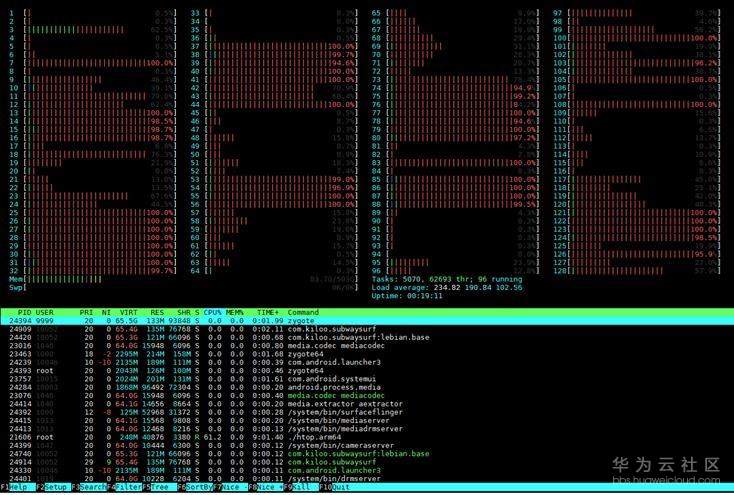Viewport: 734px width, 495px height.
Task: Click the Mem usage meter bar
Action: pos(183,280)
